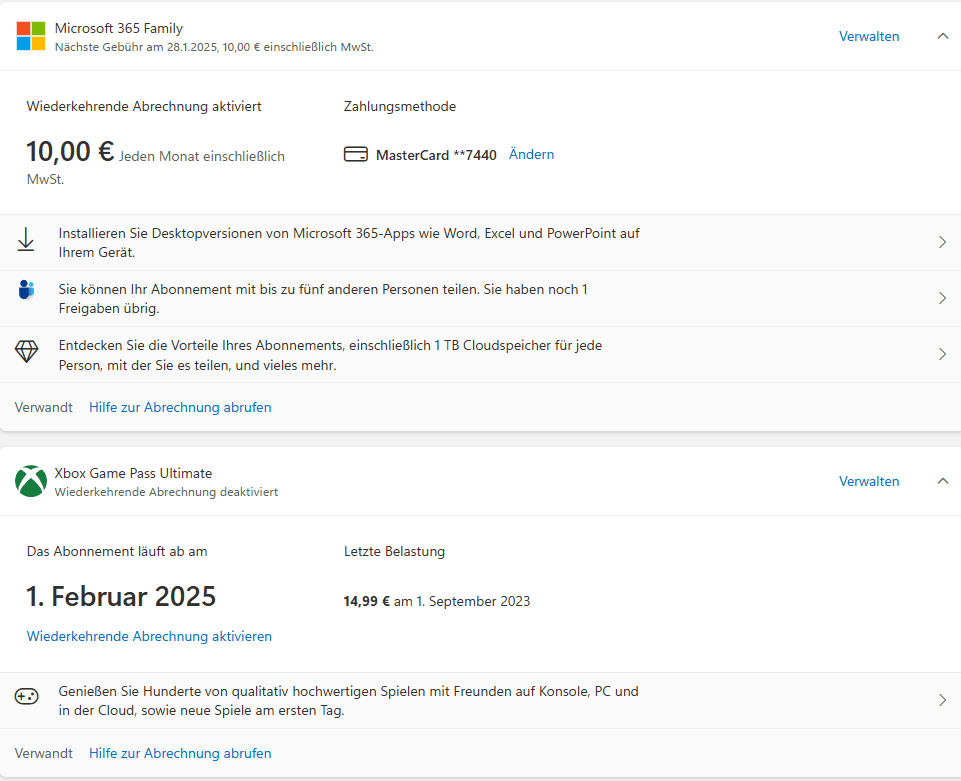Open Hilfe zur Abrechnung under Microsoft 365
This screenshot has width=961, height=781.
pyautogui.click(x=180, y=407)
